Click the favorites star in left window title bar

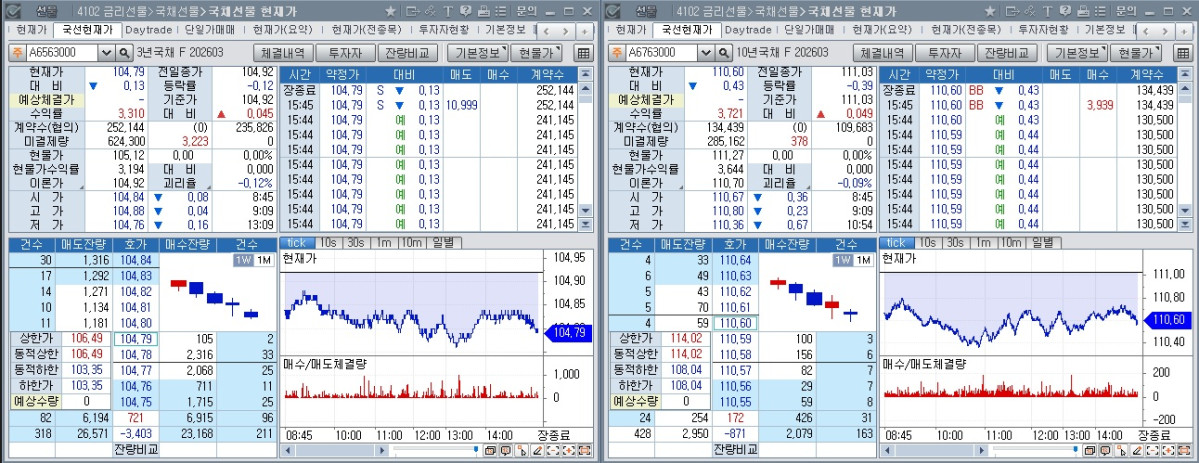point(391,11)
